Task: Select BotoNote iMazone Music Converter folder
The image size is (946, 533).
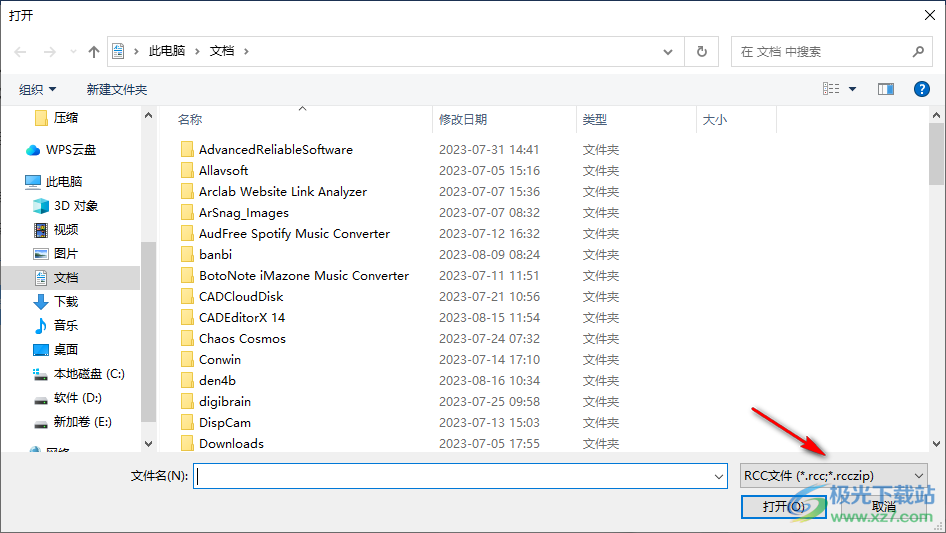Action: pyautogui.click(x=304, y=276)
